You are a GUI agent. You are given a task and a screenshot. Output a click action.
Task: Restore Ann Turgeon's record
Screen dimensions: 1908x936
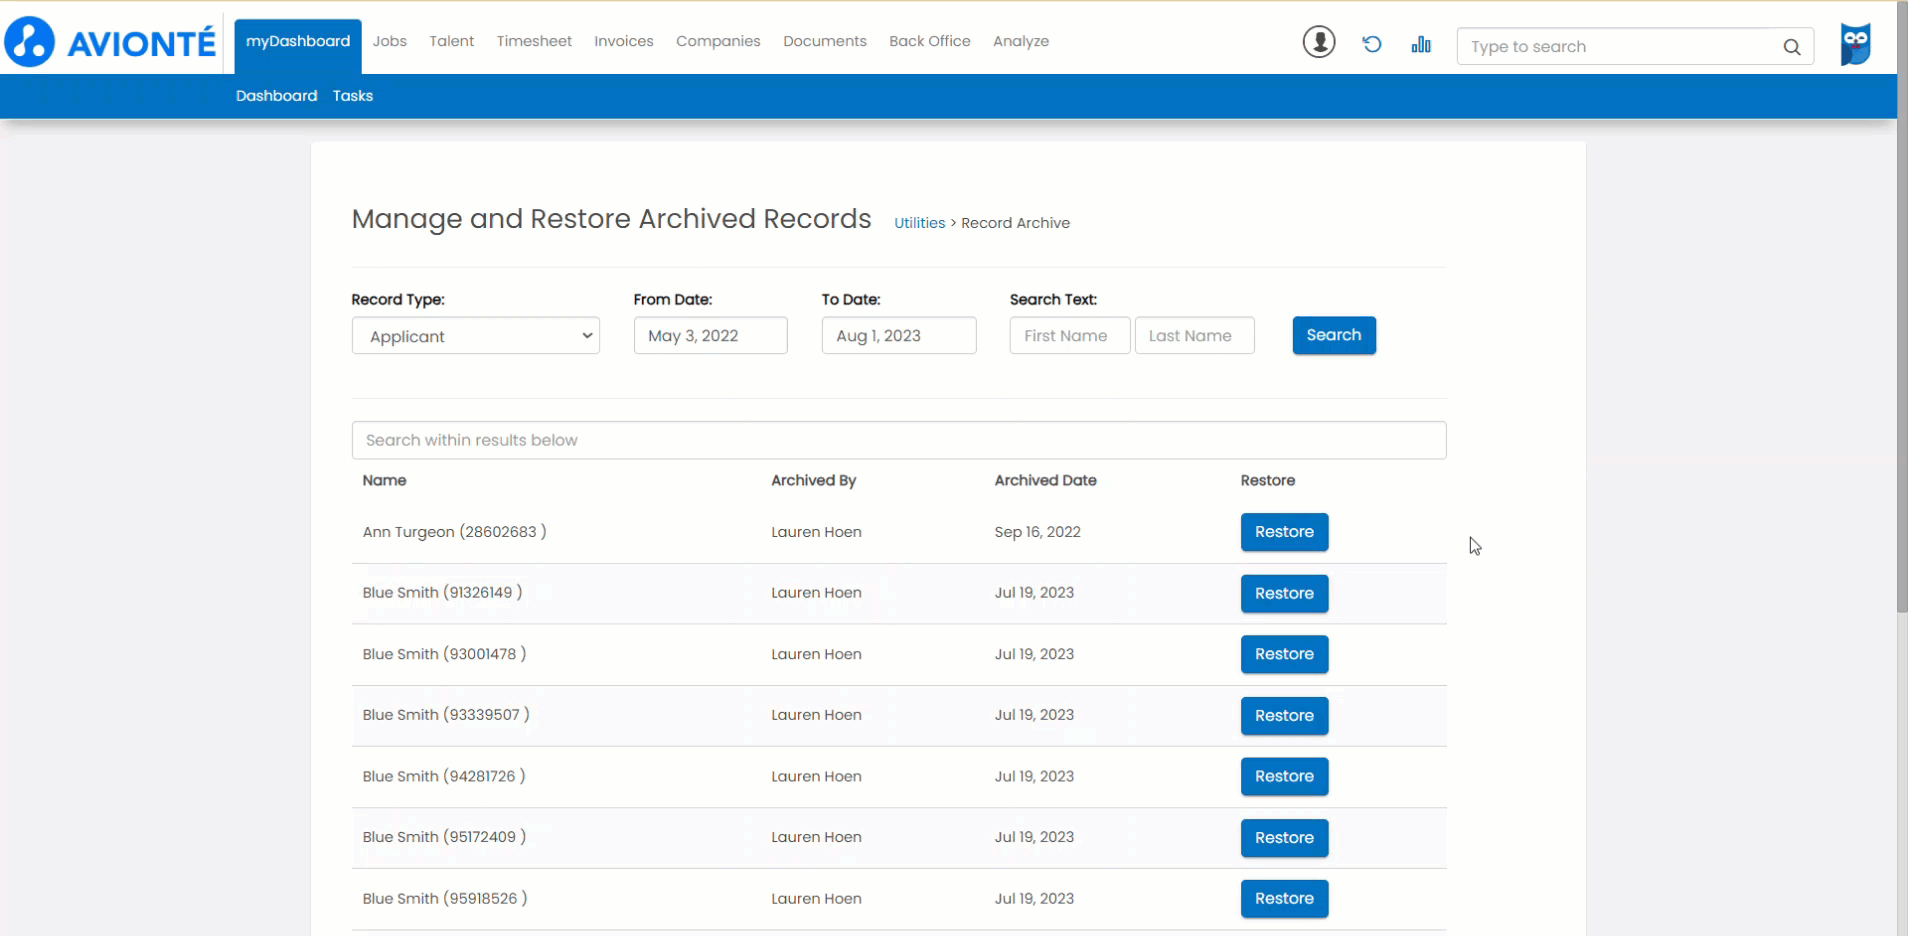(1284, 532)
